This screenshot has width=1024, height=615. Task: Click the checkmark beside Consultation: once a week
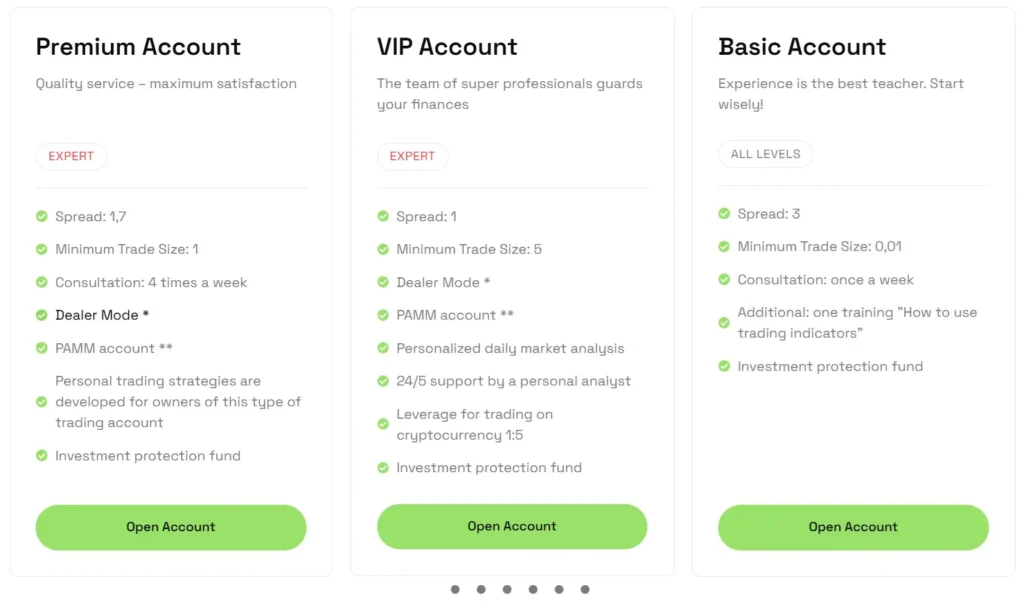[724, 280]
